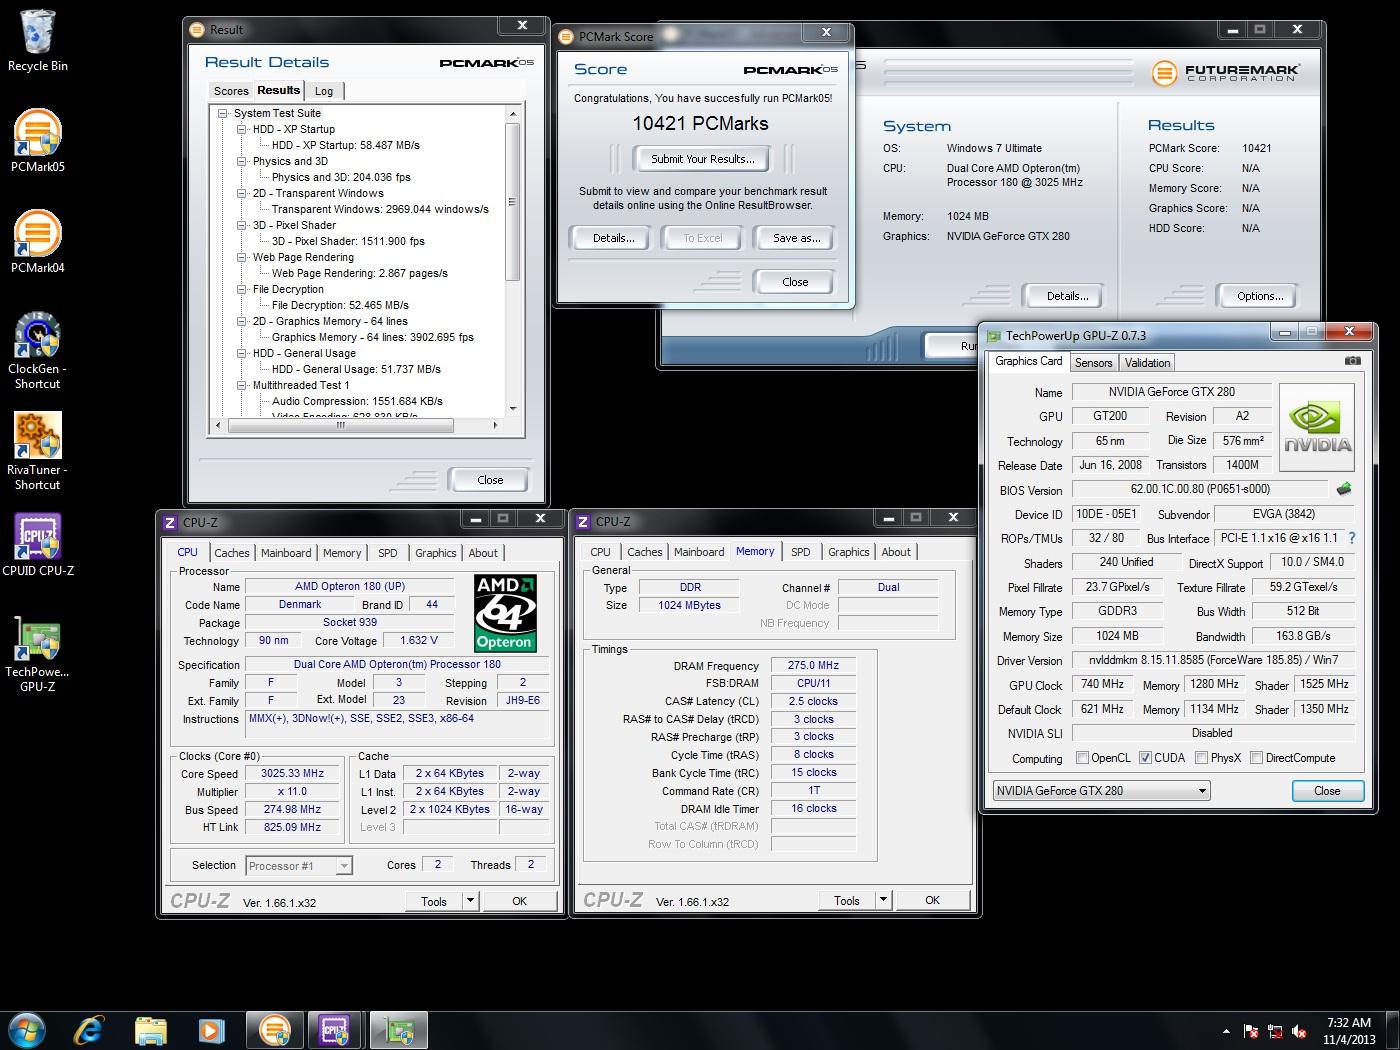Close the GPU-Z window with Close button

pyautogui.click(x=1327, y=791)
